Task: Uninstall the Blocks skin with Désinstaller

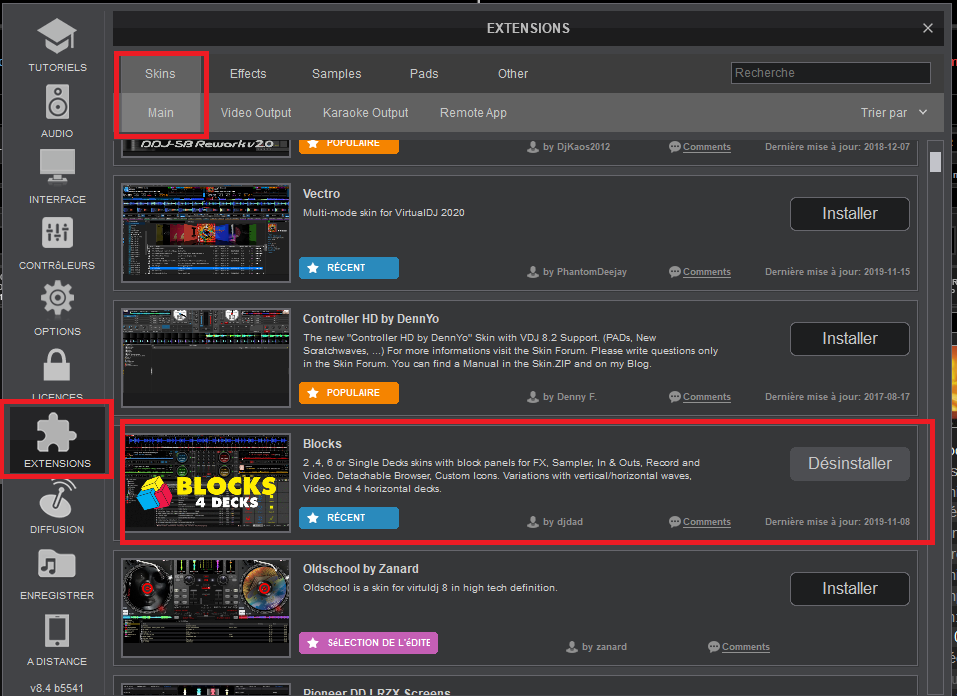Action: 849,464
